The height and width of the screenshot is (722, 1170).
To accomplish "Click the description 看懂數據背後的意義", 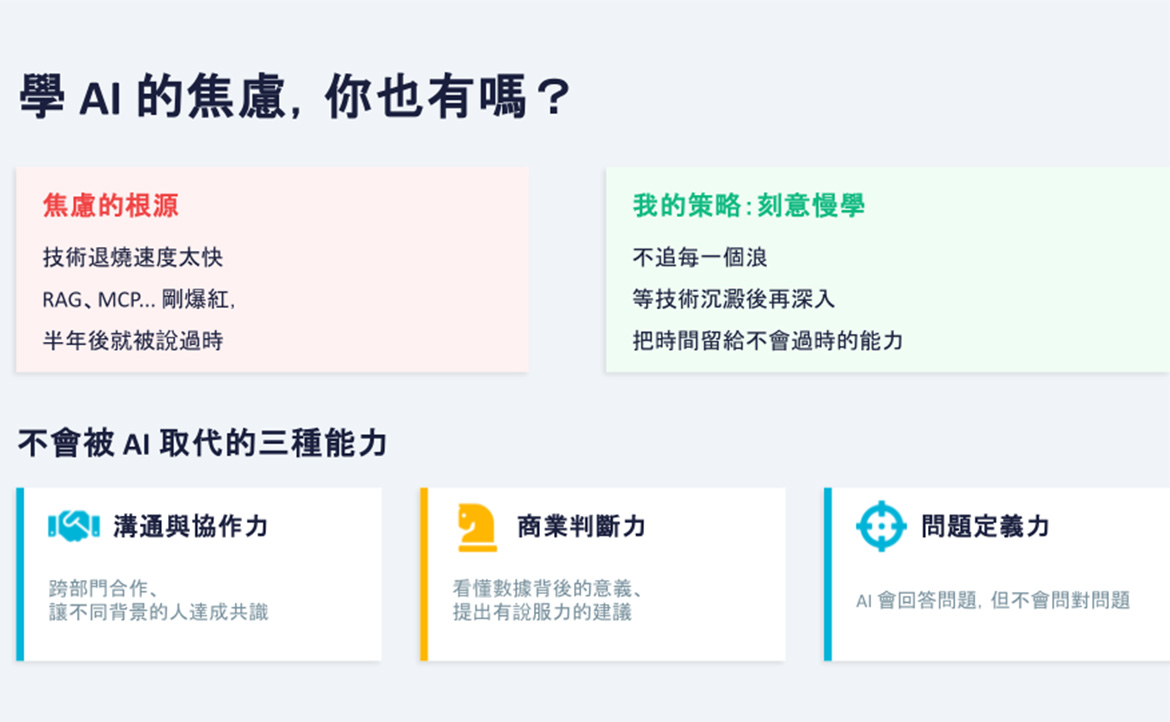I will click(547, 588).
